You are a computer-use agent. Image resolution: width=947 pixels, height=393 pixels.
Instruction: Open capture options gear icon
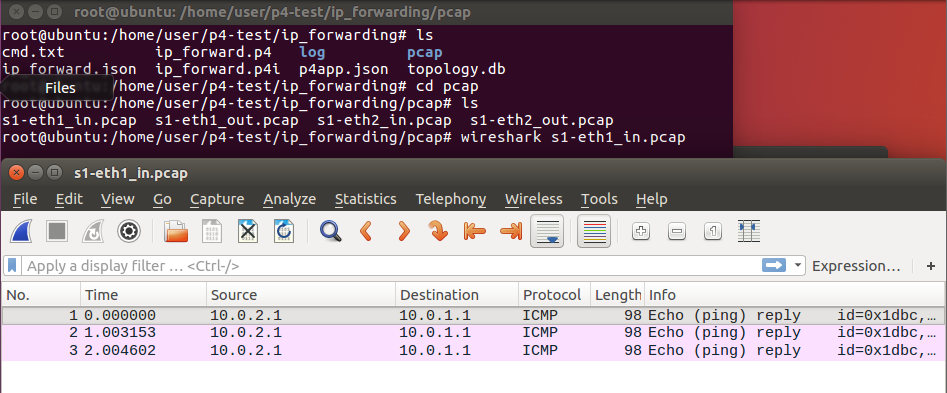129,231
